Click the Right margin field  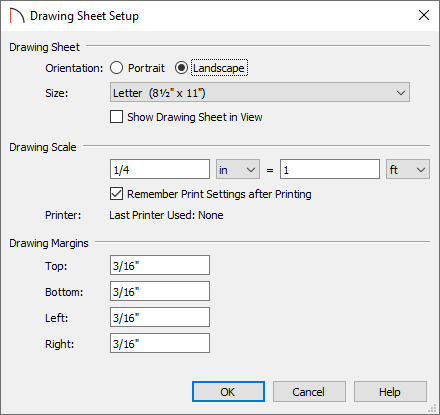(160, 343)
